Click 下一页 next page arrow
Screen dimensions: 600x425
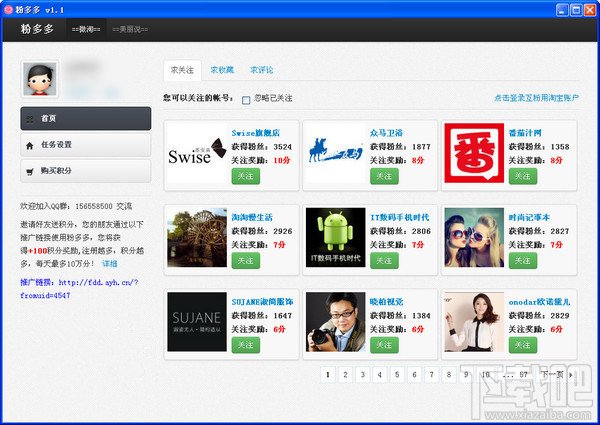point(557,375)
